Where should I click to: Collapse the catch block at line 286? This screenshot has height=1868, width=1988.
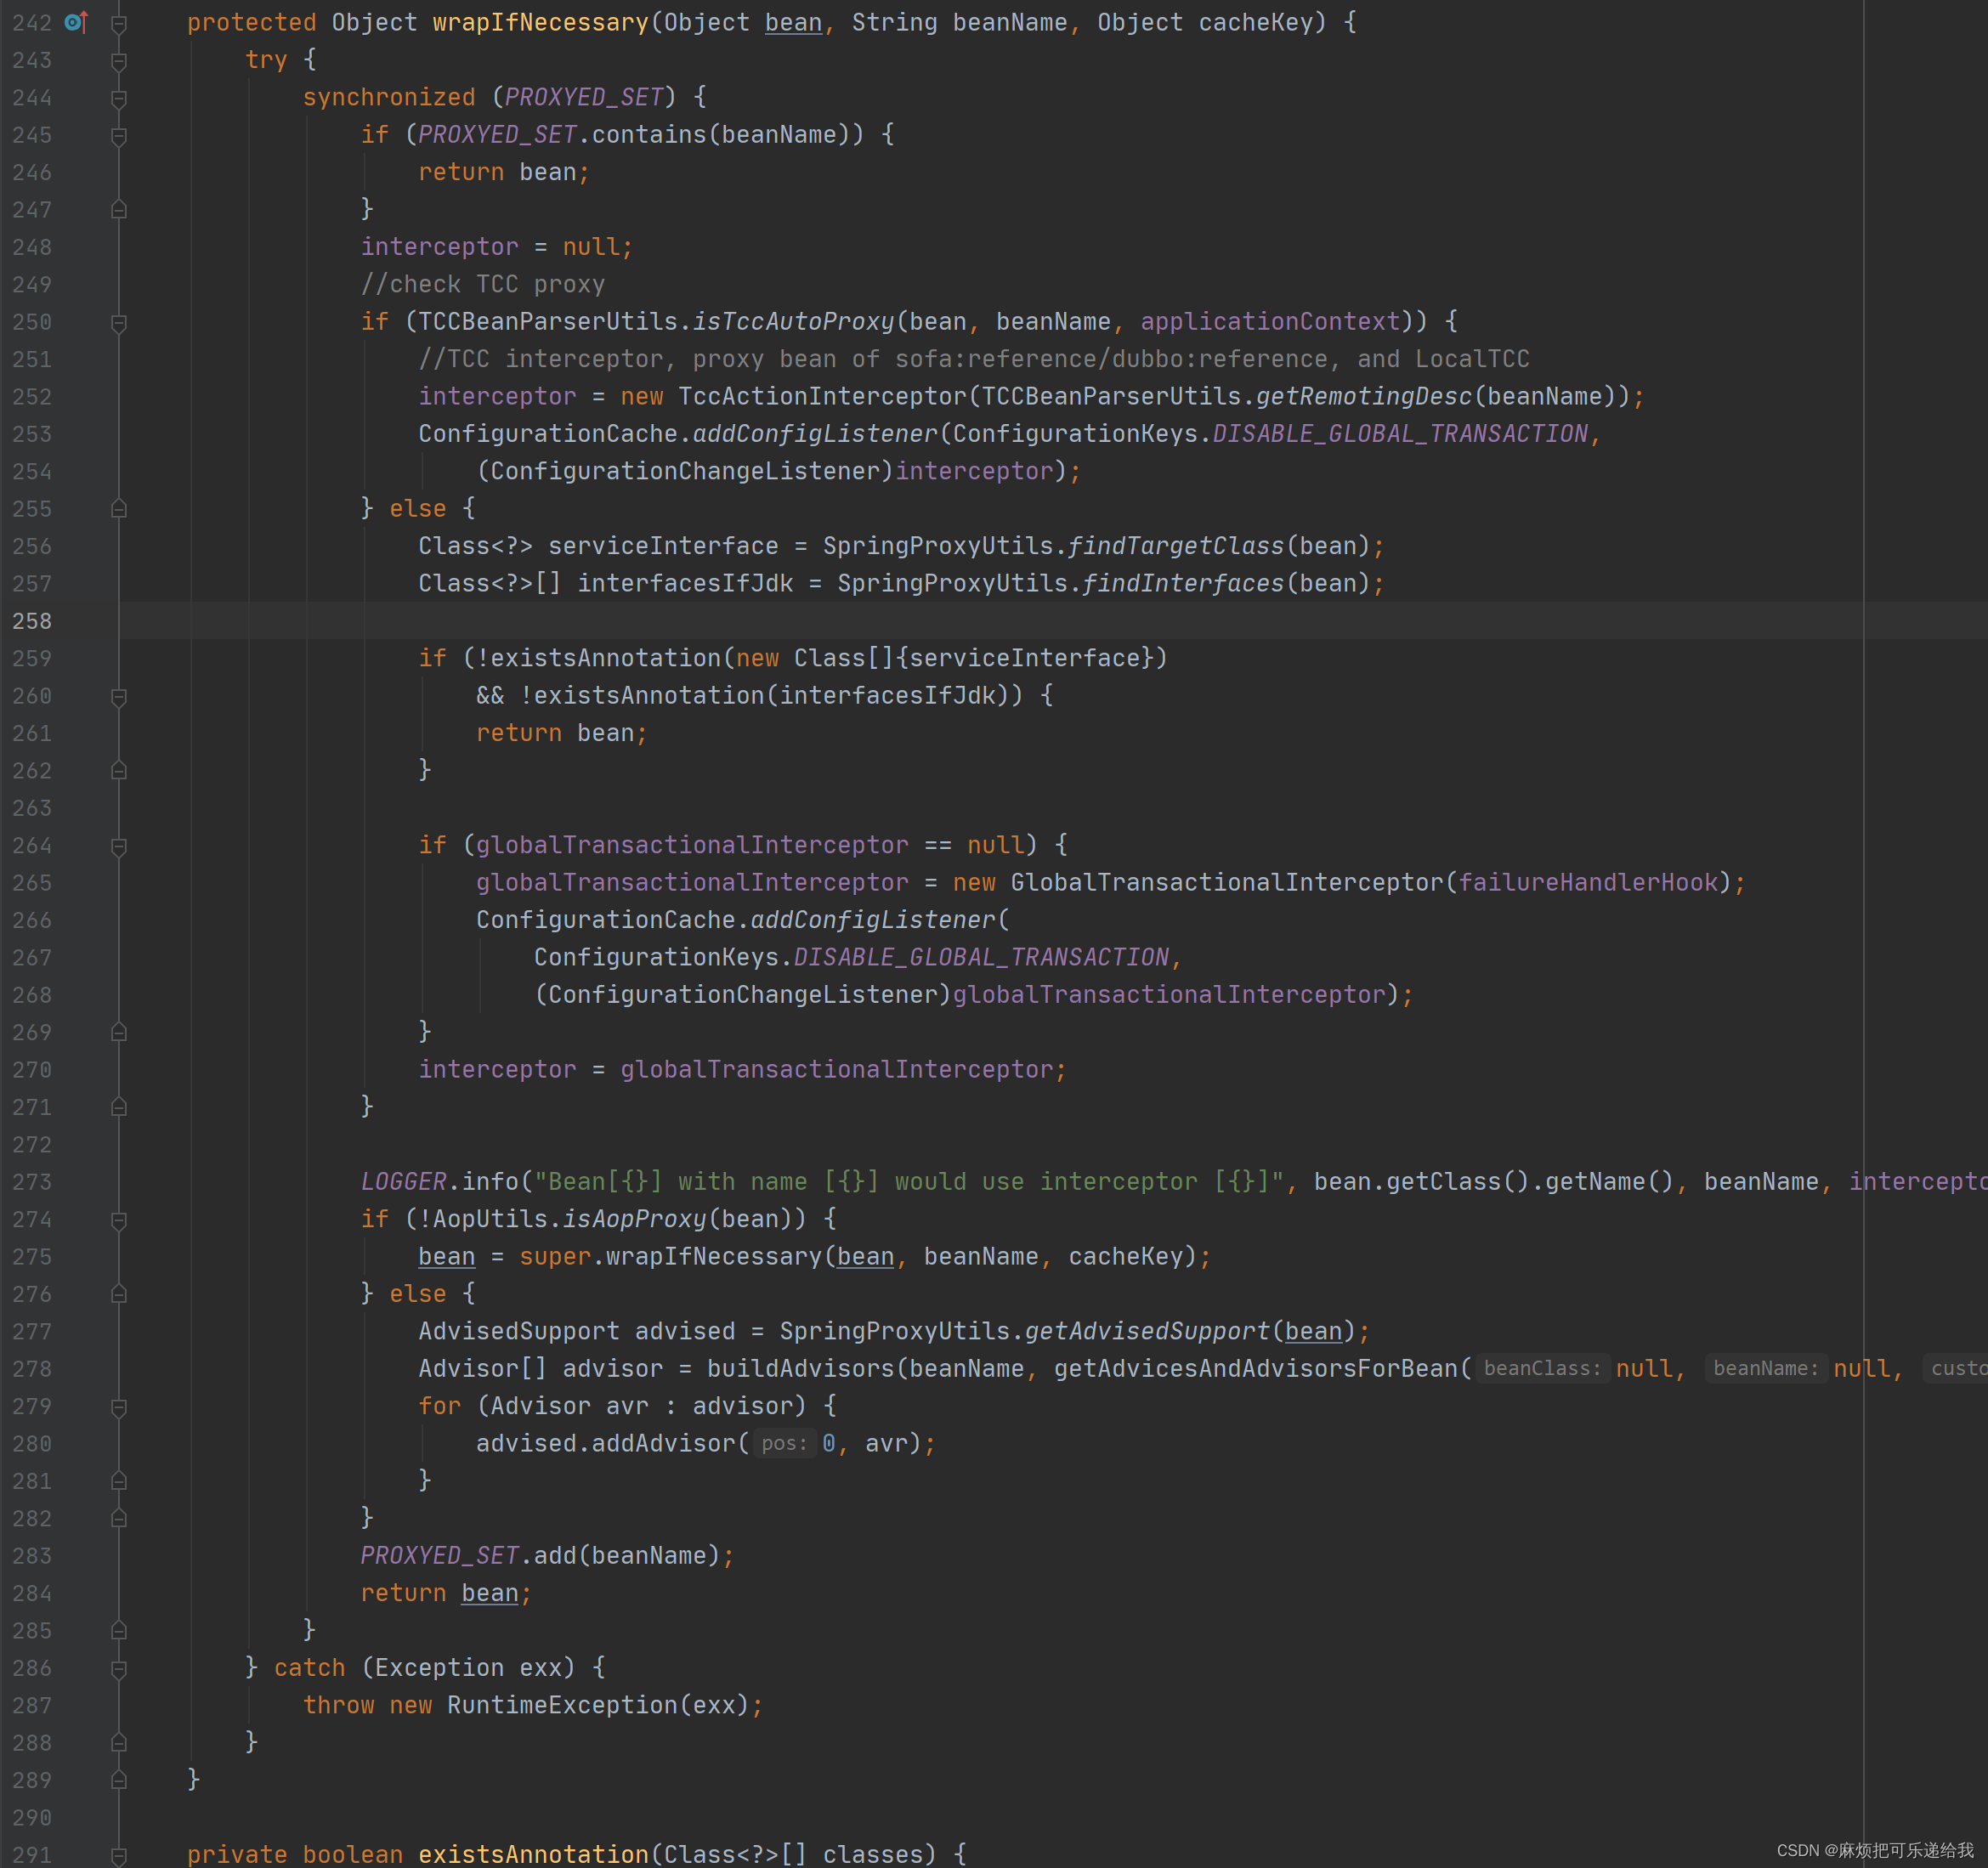[119, 1668]
